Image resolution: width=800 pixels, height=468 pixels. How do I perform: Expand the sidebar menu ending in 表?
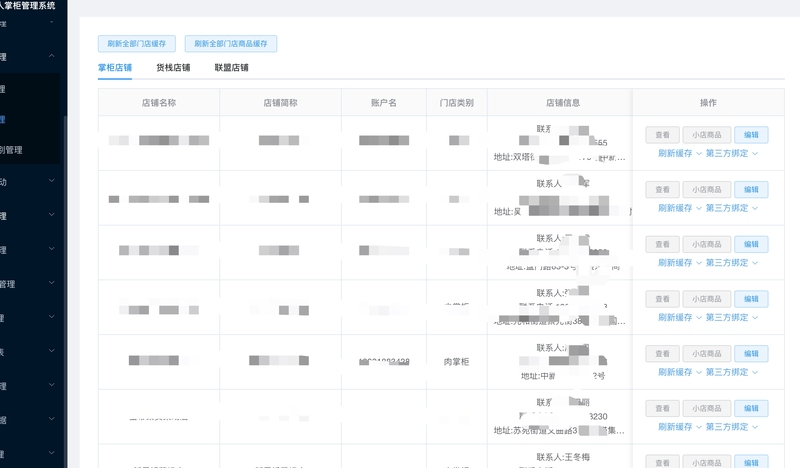(30, 352)
